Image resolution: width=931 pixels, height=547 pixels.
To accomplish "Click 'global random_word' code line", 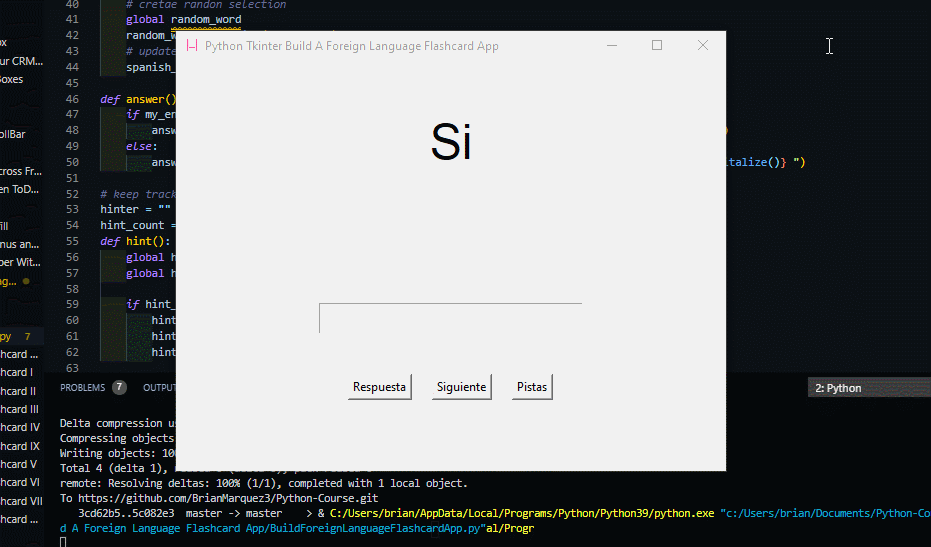I will (183, 20).
